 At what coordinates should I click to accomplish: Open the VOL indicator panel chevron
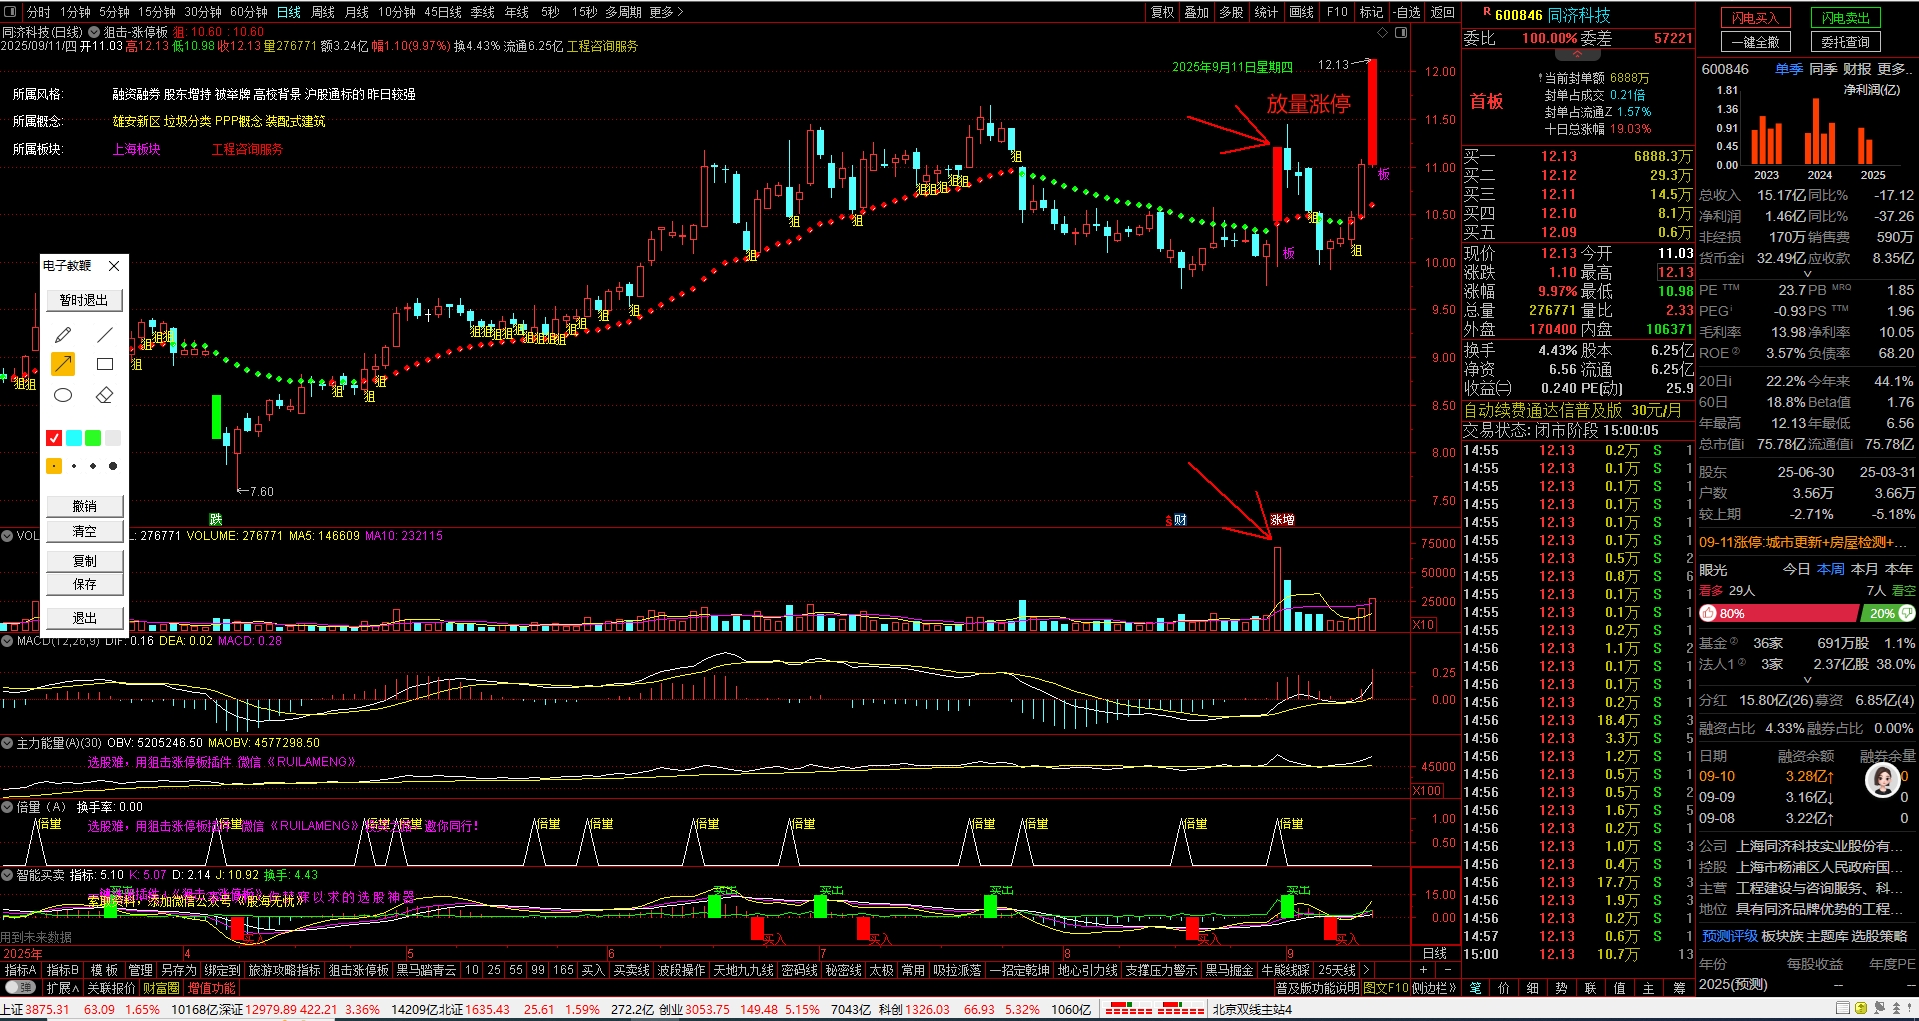click(x=7, y=536)
